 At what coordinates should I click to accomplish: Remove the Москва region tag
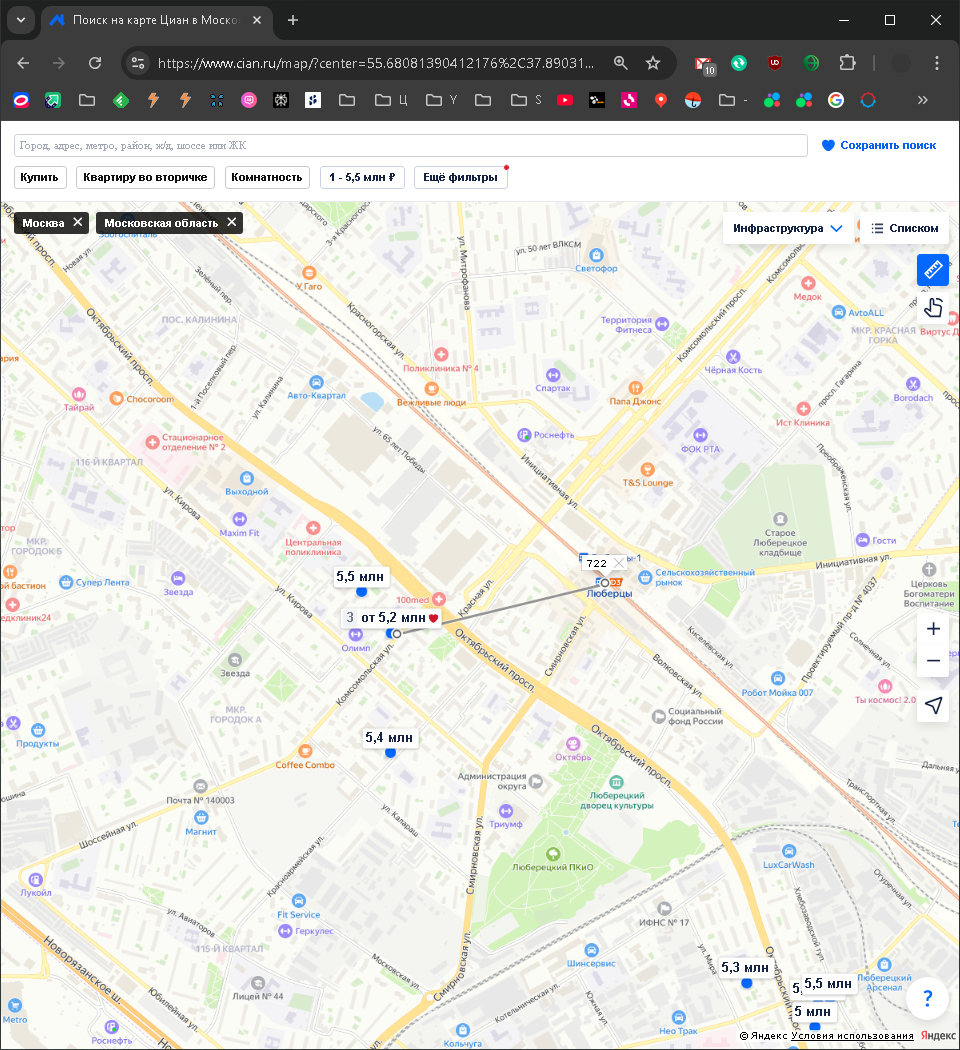tap(78, 222)
